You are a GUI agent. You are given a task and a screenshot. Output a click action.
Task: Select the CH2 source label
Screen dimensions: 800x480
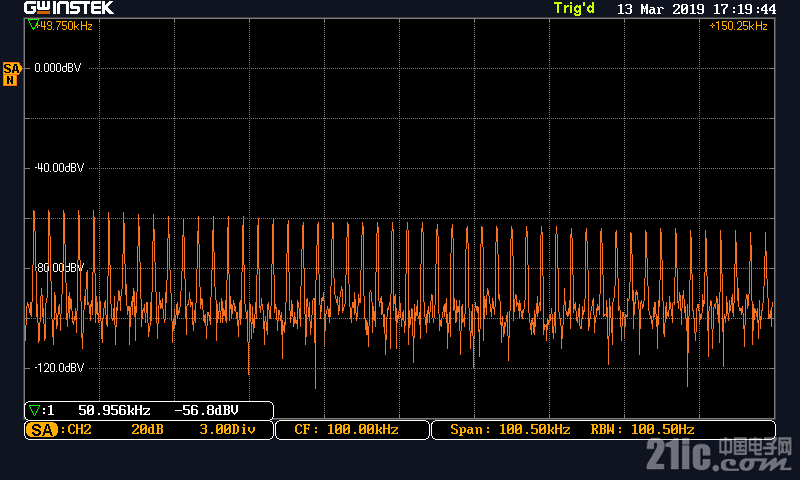click(x=80, y=430)
